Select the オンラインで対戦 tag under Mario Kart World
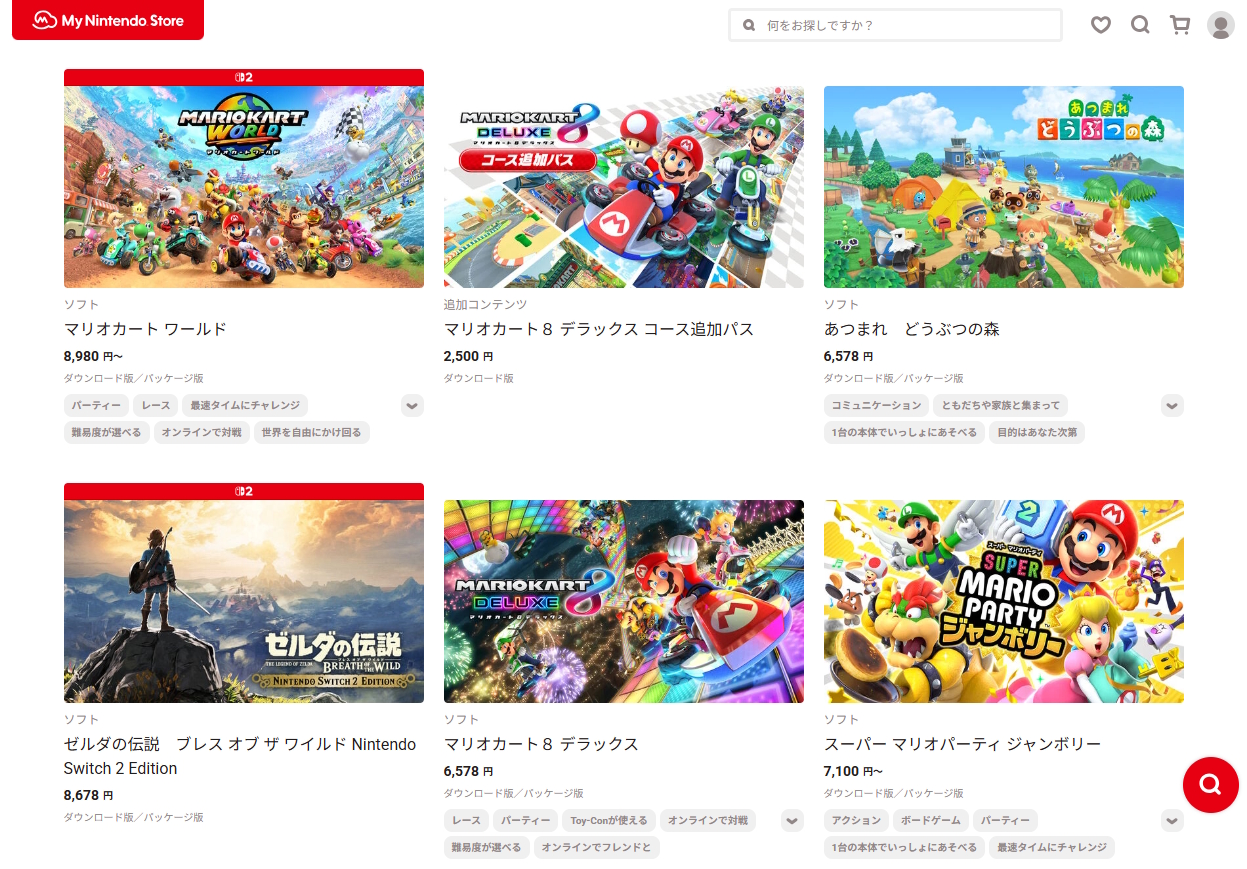Screen dimensions: 1247x869 [x=201, y=432]
